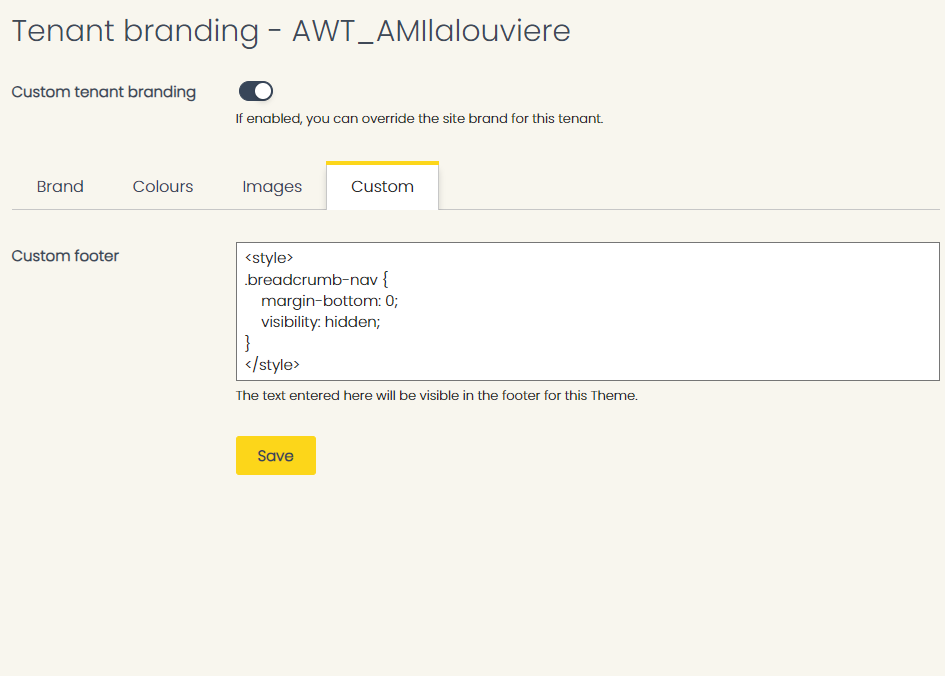Save the tenant branding settings
Image resolution: width=945 pixels, height=676 pixels.
(x=275, y=455)
